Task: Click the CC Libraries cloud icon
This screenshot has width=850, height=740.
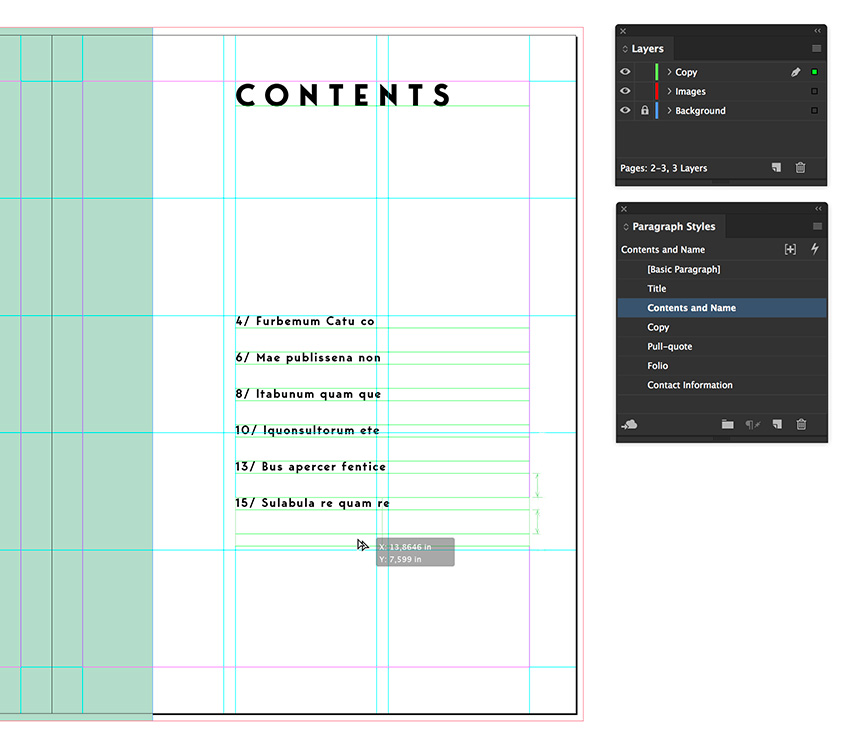Action: 630,422
